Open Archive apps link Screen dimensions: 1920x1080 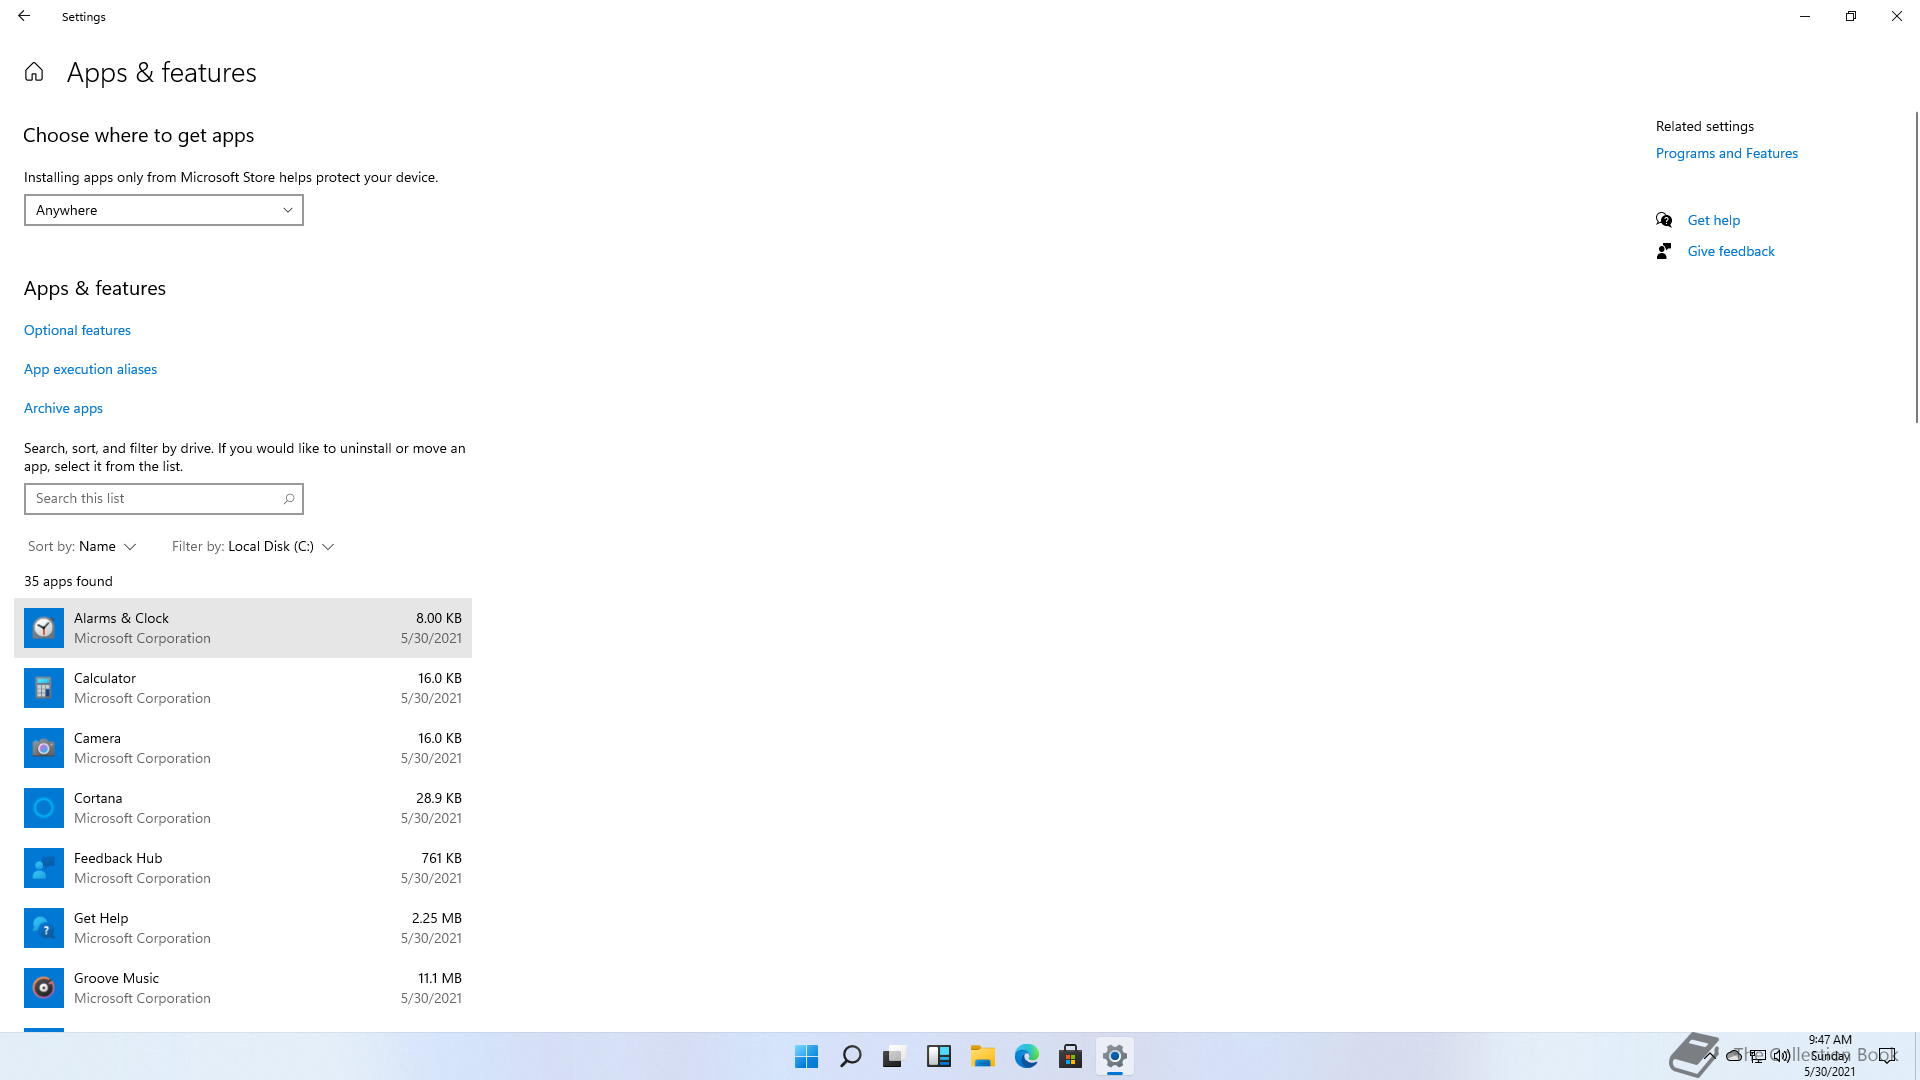pyautogui.click(x=63, y=408)
